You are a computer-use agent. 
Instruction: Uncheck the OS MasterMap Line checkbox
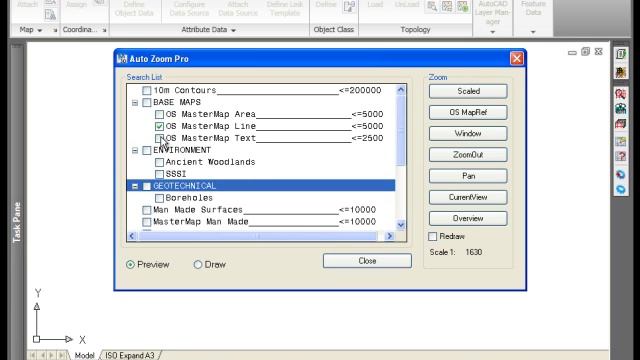159,126
